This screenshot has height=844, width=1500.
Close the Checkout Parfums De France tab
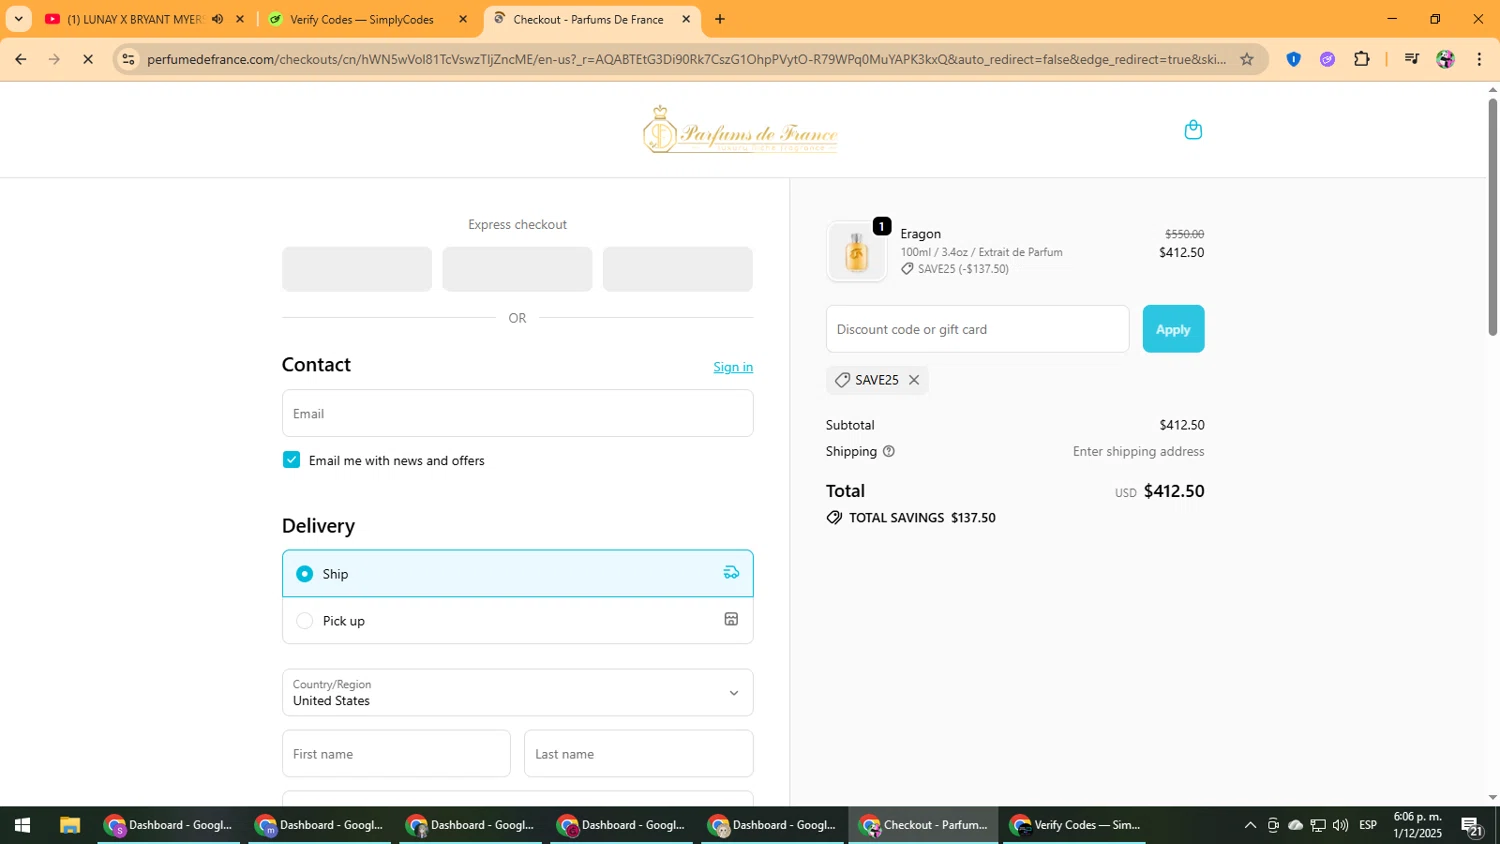[x=686, y=19]
